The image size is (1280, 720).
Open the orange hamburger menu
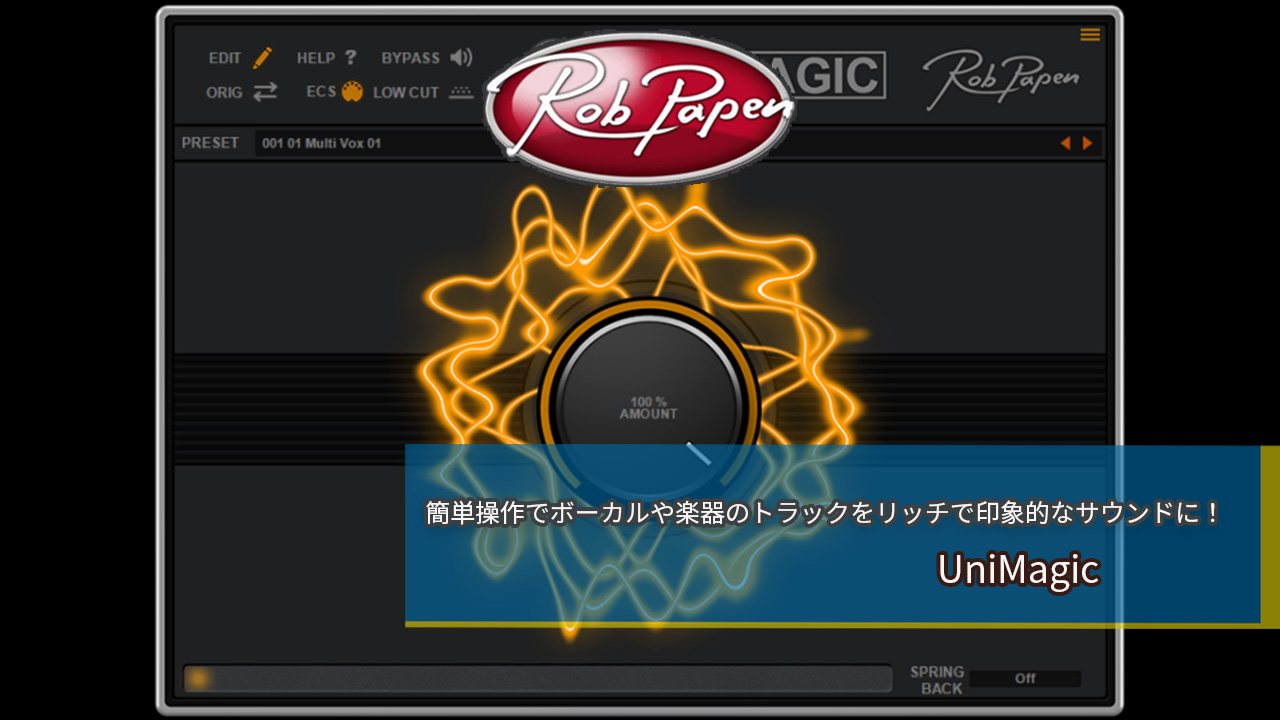point(1090,35)
